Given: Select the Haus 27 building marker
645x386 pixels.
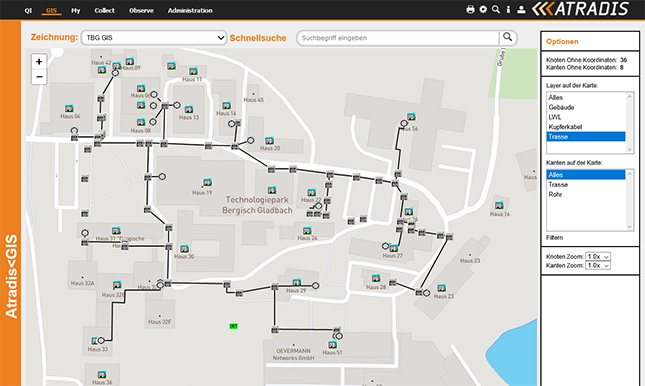Looking at the screenshot, I should [394, 248].
